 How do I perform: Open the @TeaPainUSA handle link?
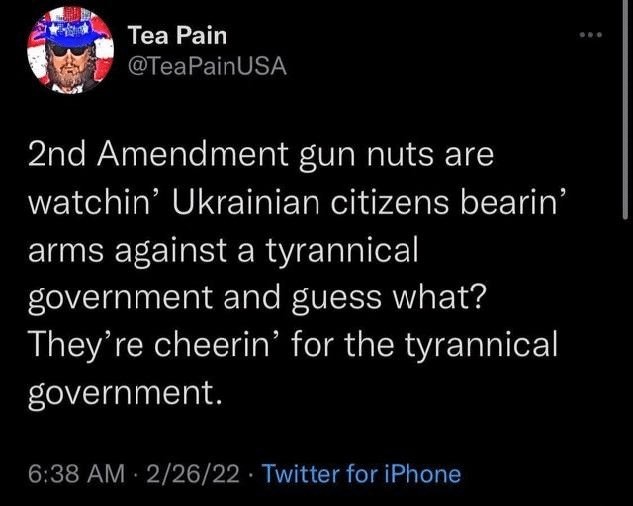(x=207, y=68)
